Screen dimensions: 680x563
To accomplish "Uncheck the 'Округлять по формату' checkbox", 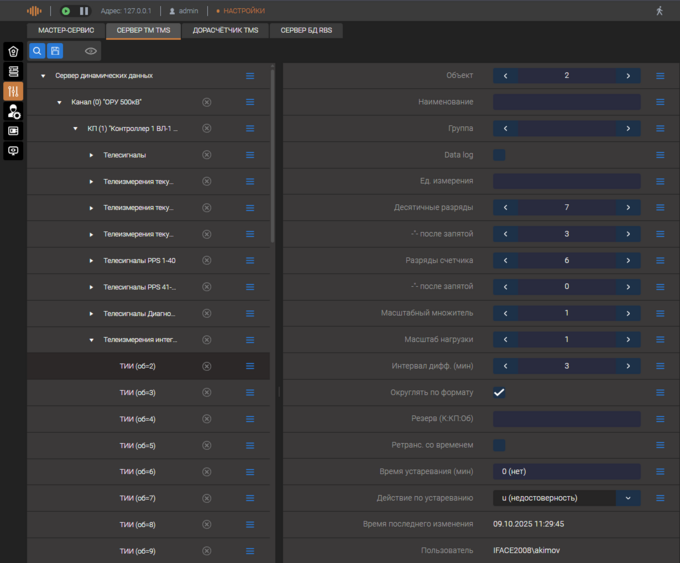I will 499,393.
